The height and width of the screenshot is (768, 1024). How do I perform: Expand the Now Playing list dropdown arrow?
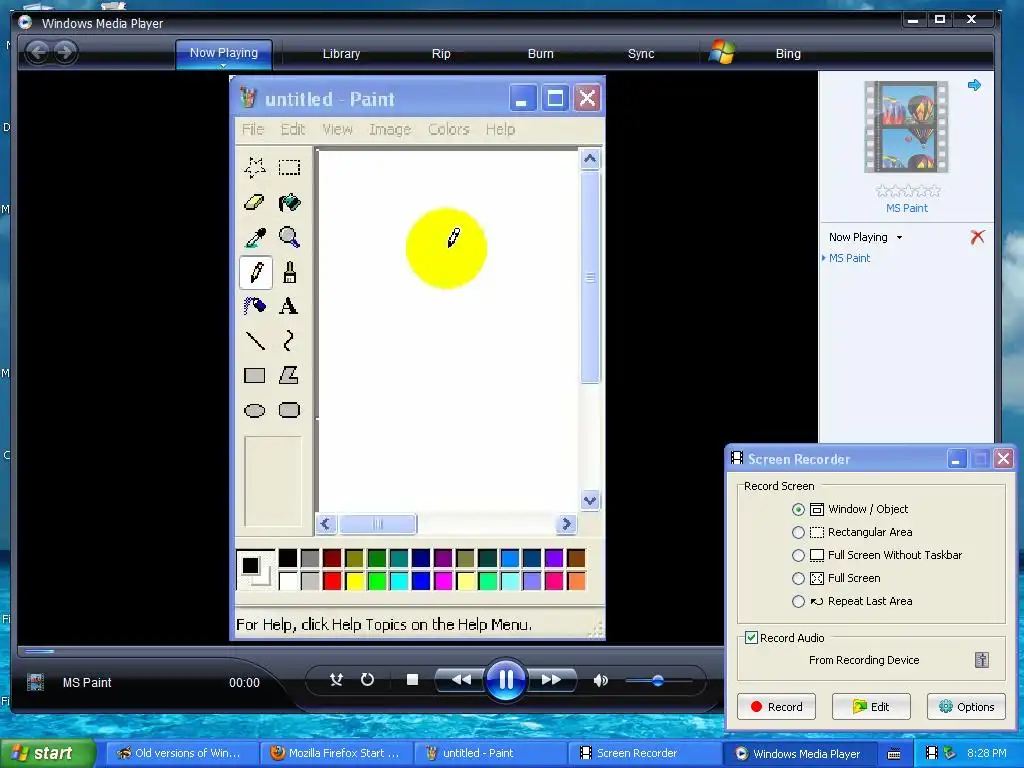899,238
